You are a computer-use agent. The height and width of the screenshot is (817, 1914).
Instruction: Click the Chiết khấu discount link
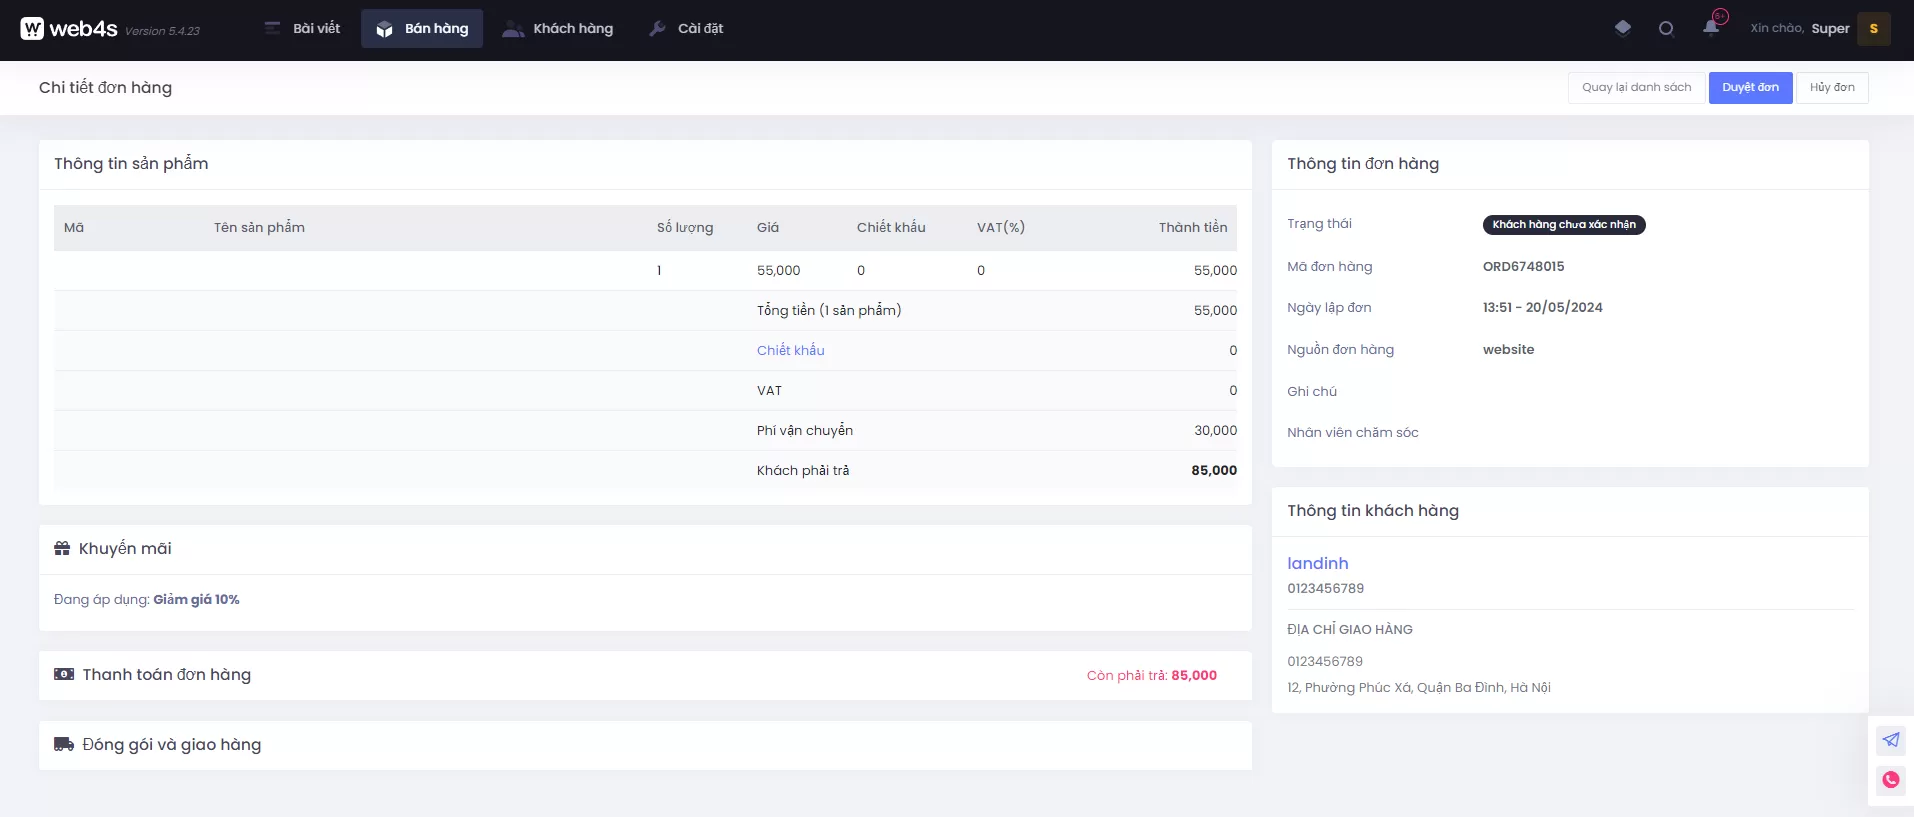[790, 351]
